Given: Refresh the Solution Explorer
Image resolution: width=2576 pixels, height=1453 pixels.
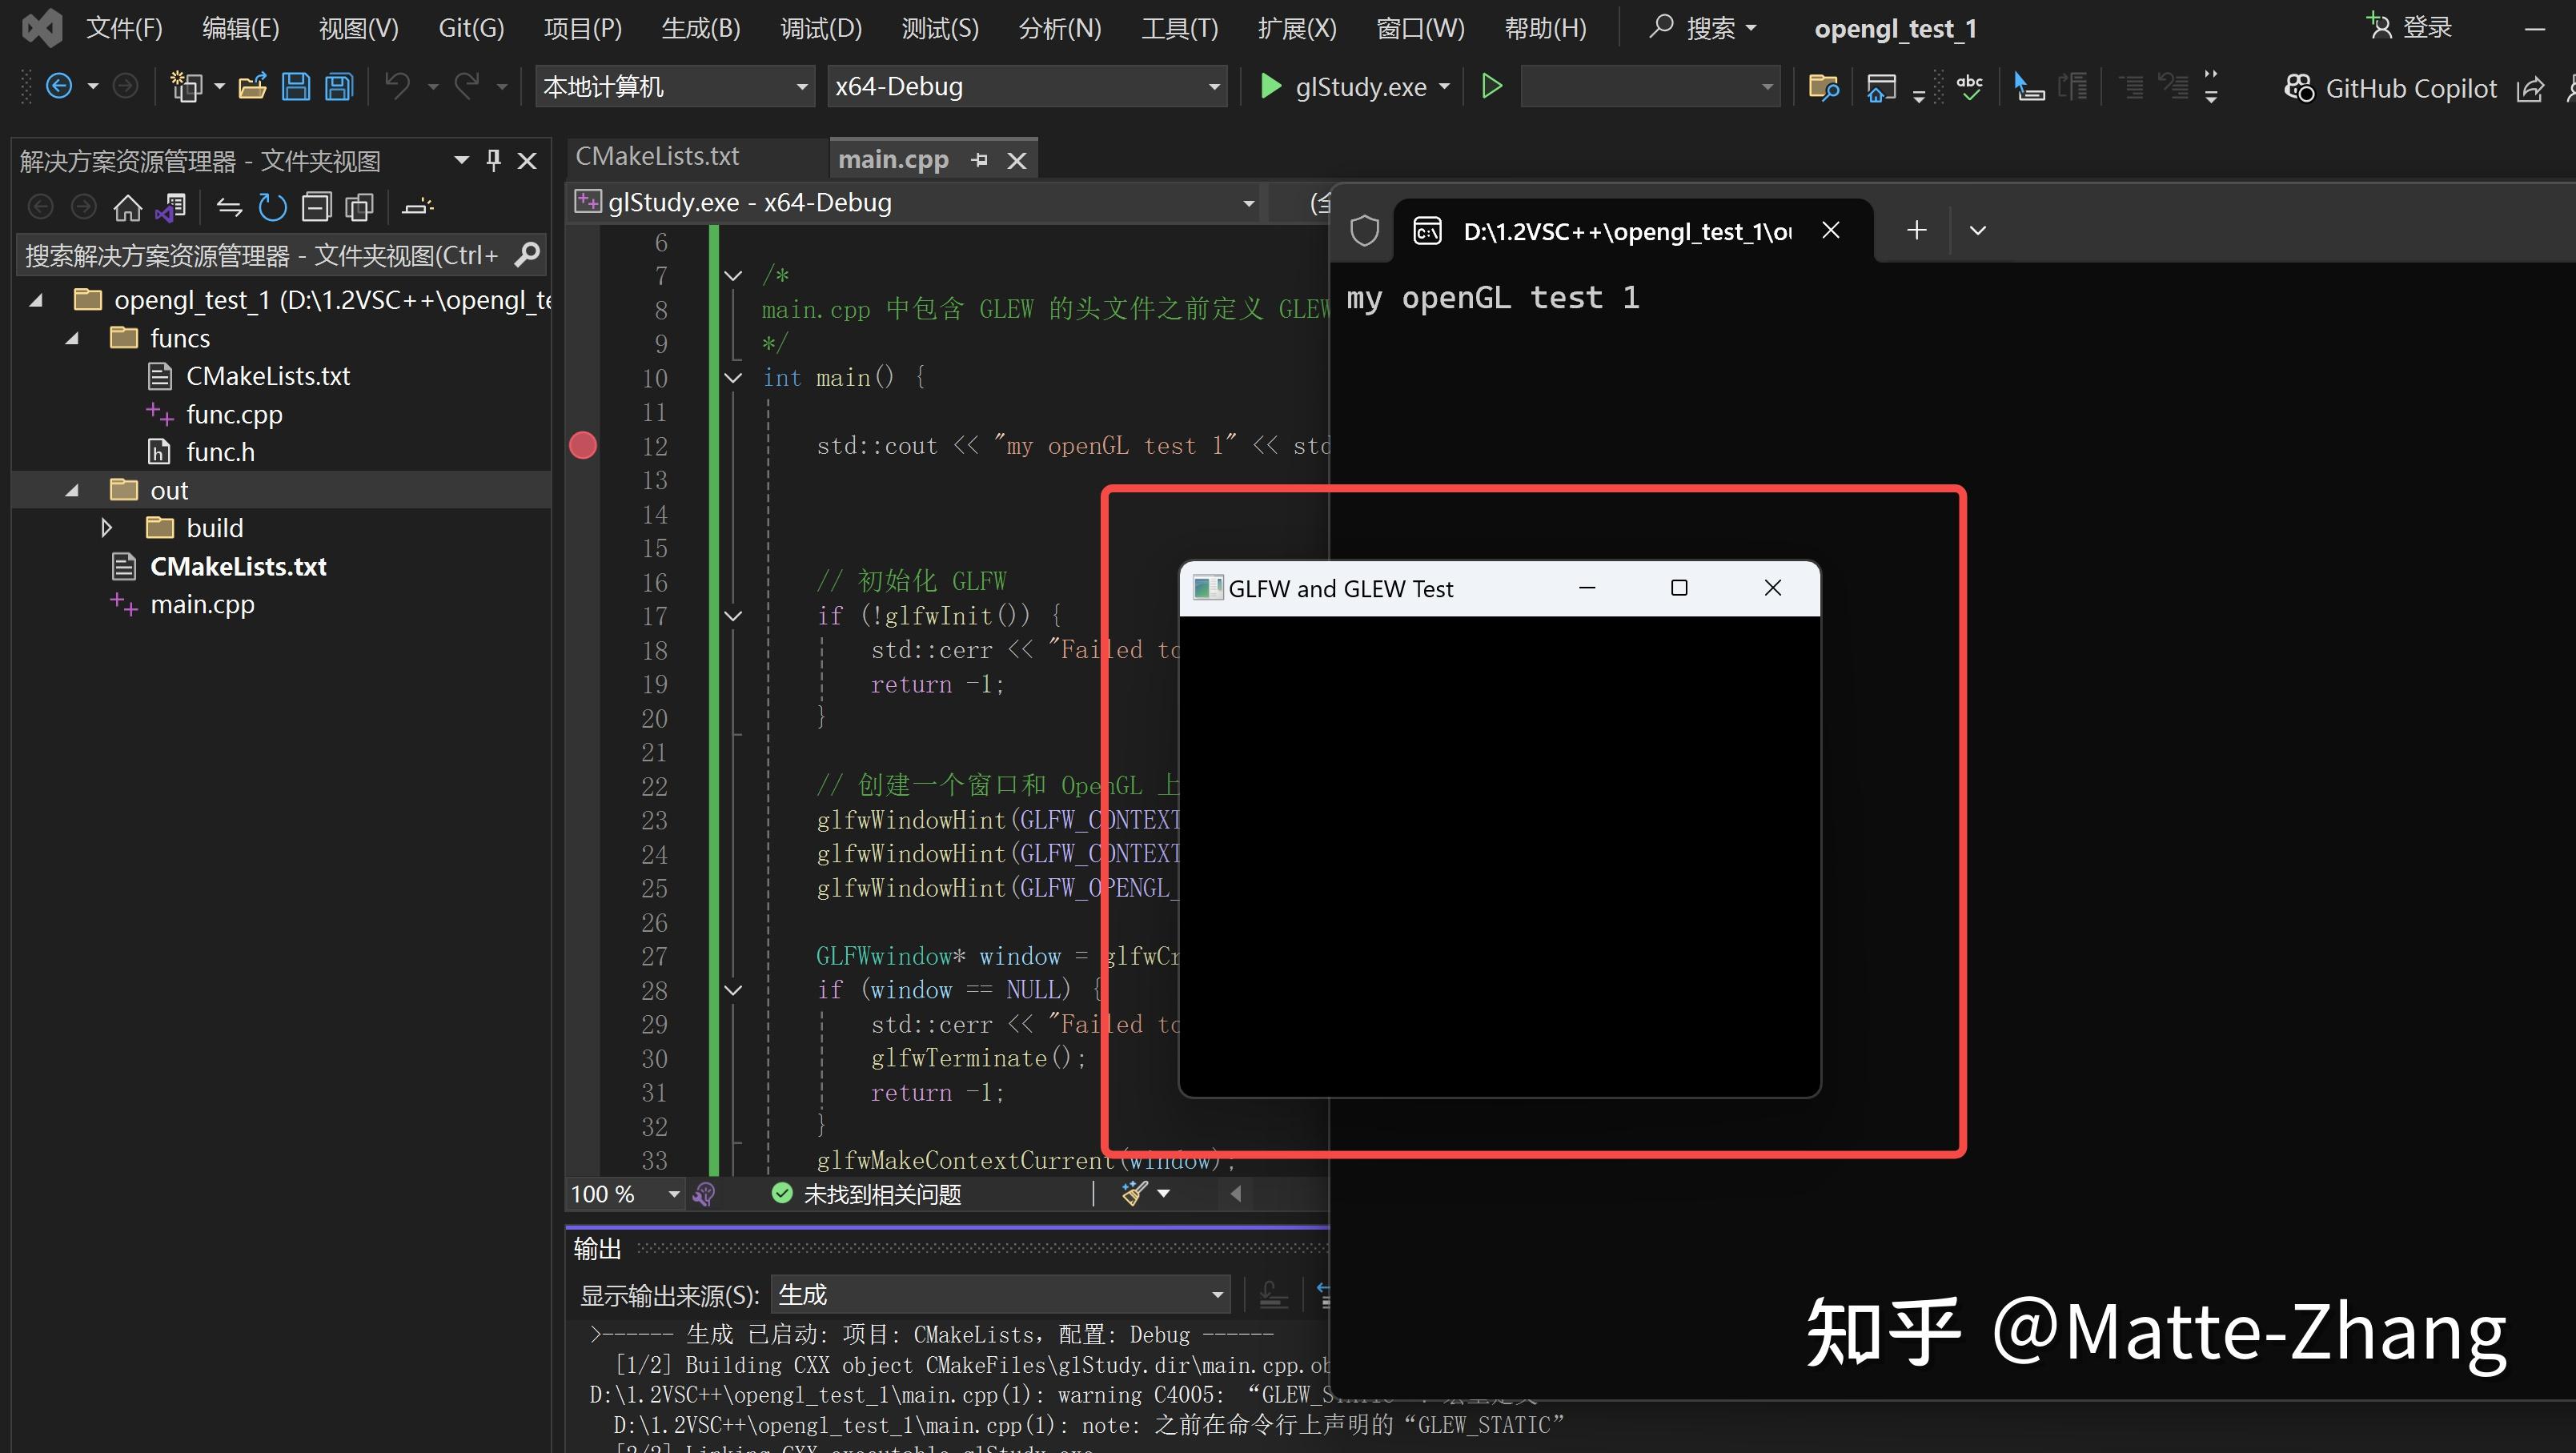Looking at the screenshot, I should (272, 206).
